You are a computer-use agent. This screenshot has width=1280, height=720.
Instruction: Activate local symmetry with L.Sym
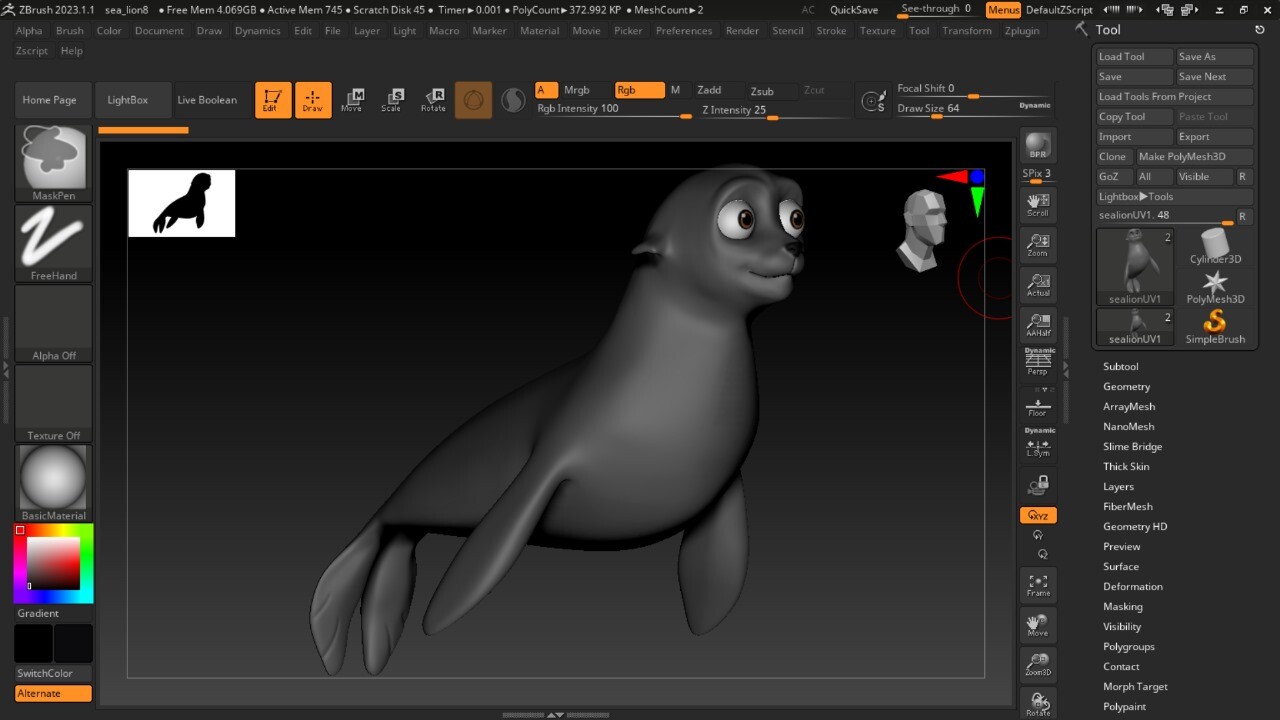click(1037, 447)
